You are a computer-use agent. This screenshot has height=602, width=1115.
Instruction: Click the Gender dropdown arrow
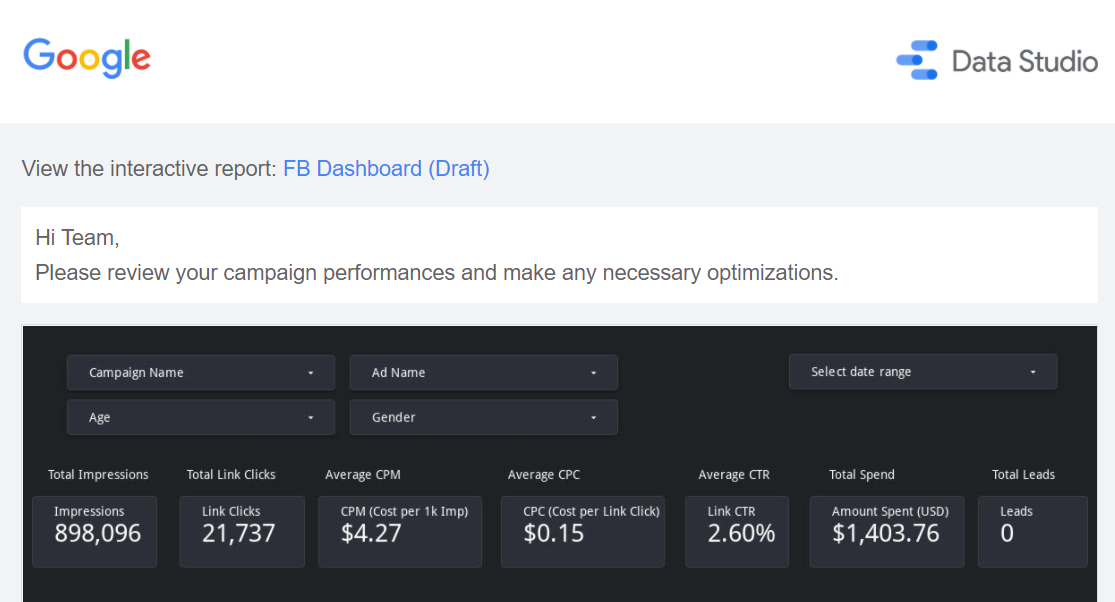pyautogui.click(x=594, y=417)
